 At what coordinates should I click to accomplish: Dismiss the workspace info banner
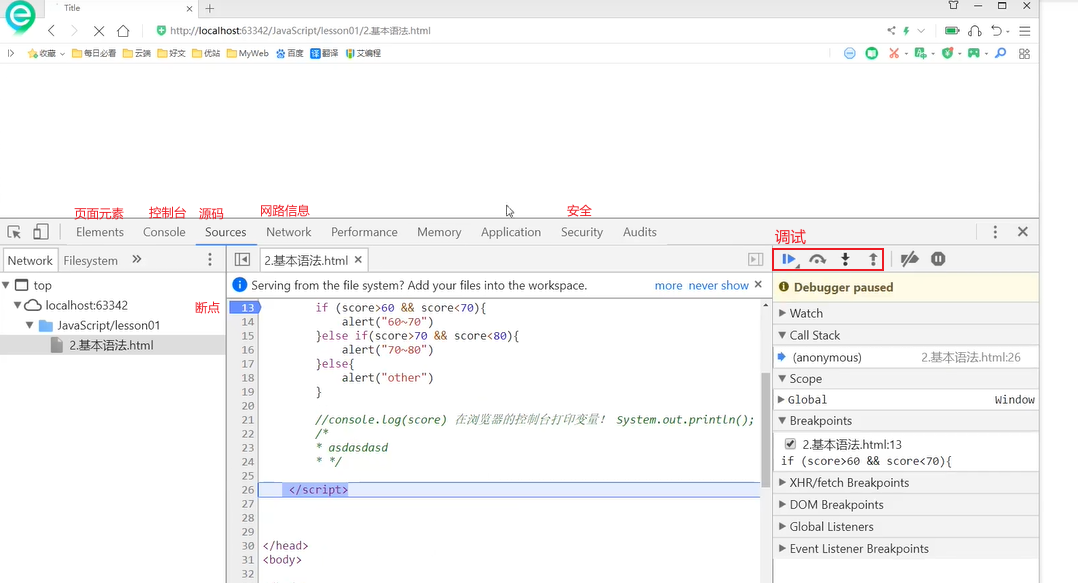click(x=758, y=285)
